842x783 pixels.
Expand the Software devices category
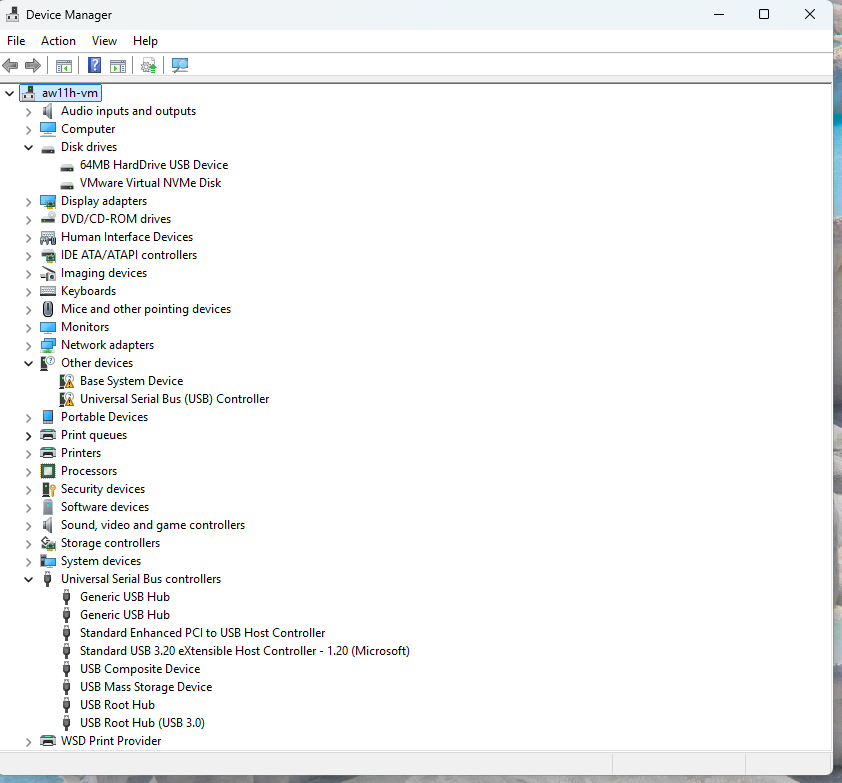point(28,508)
